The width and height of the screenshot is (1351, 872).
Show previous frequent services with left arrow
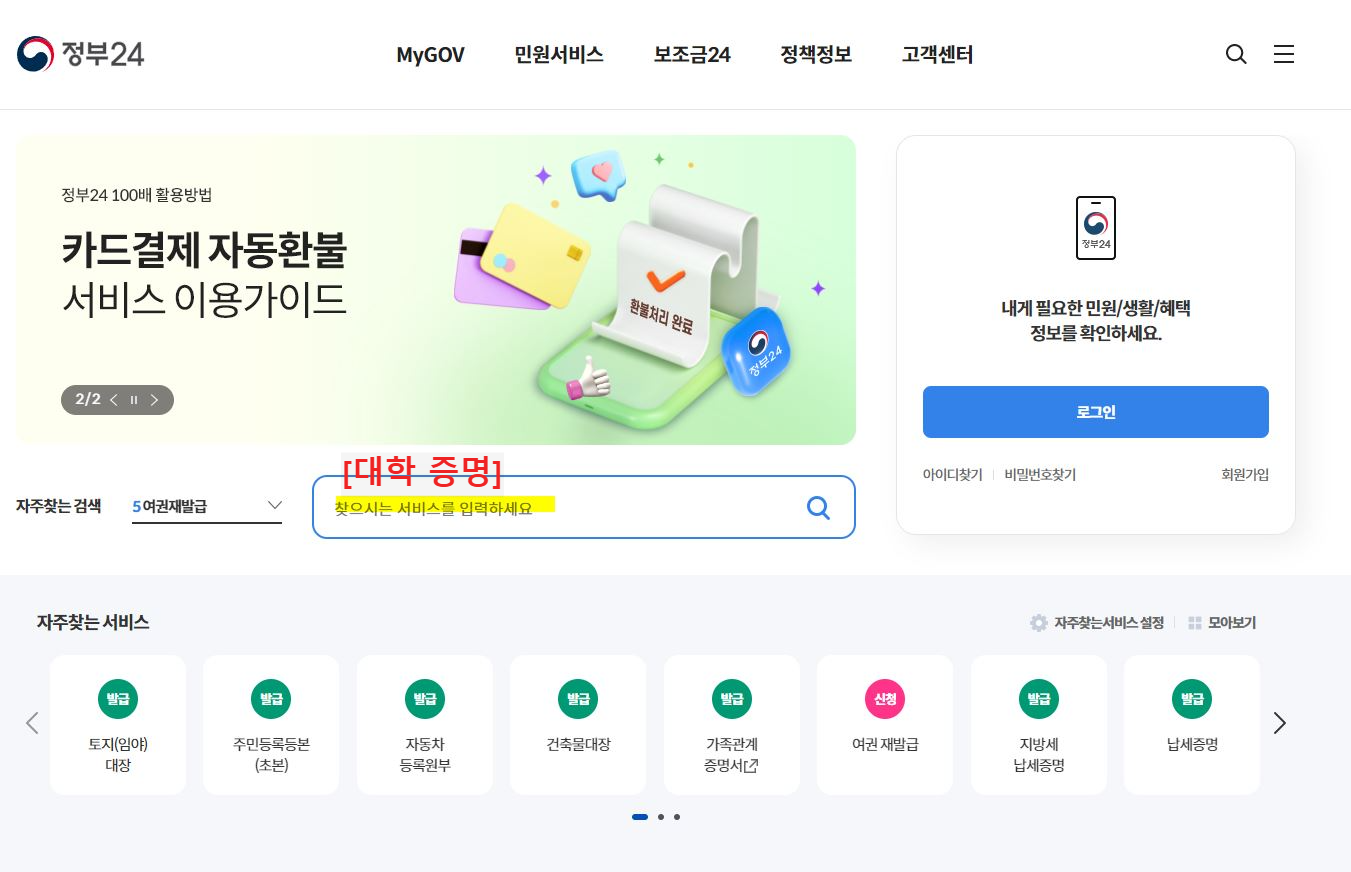[32, 723]
